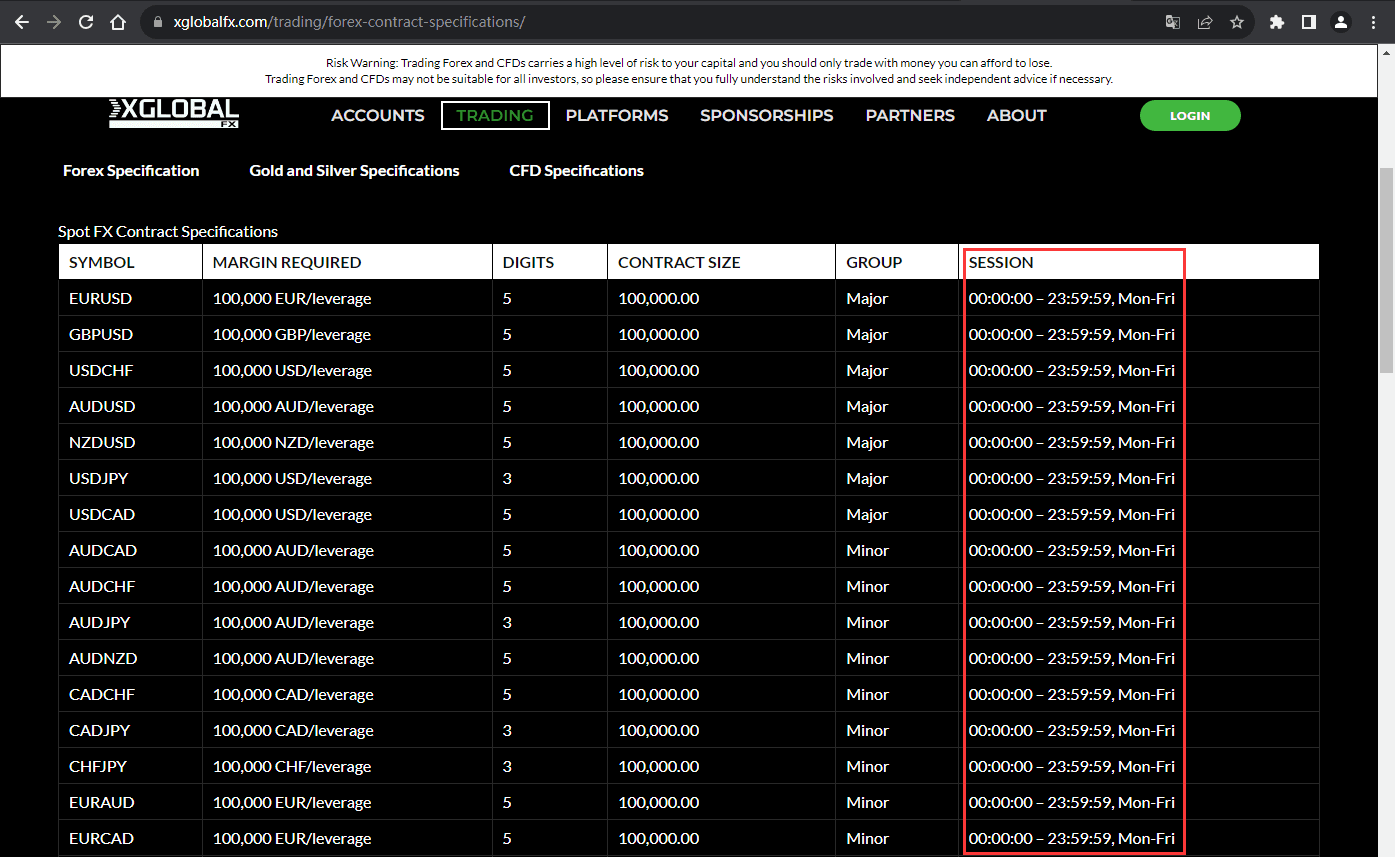The width and height of the screenshot is (1395, 857).
Task: Click the CHFJPY symbol cell
Action: click(130, 766)
